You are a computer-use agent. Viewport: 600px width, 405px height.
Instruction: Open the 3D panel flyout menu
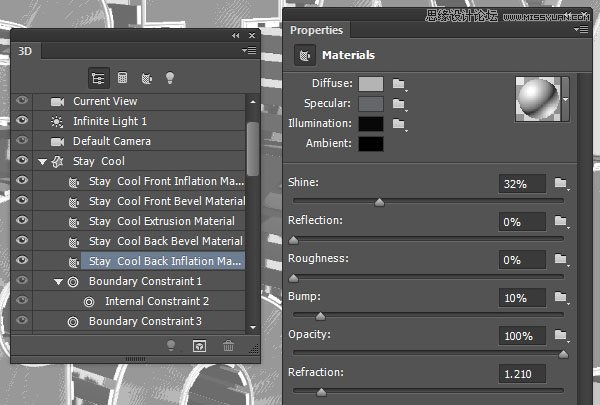249,50
